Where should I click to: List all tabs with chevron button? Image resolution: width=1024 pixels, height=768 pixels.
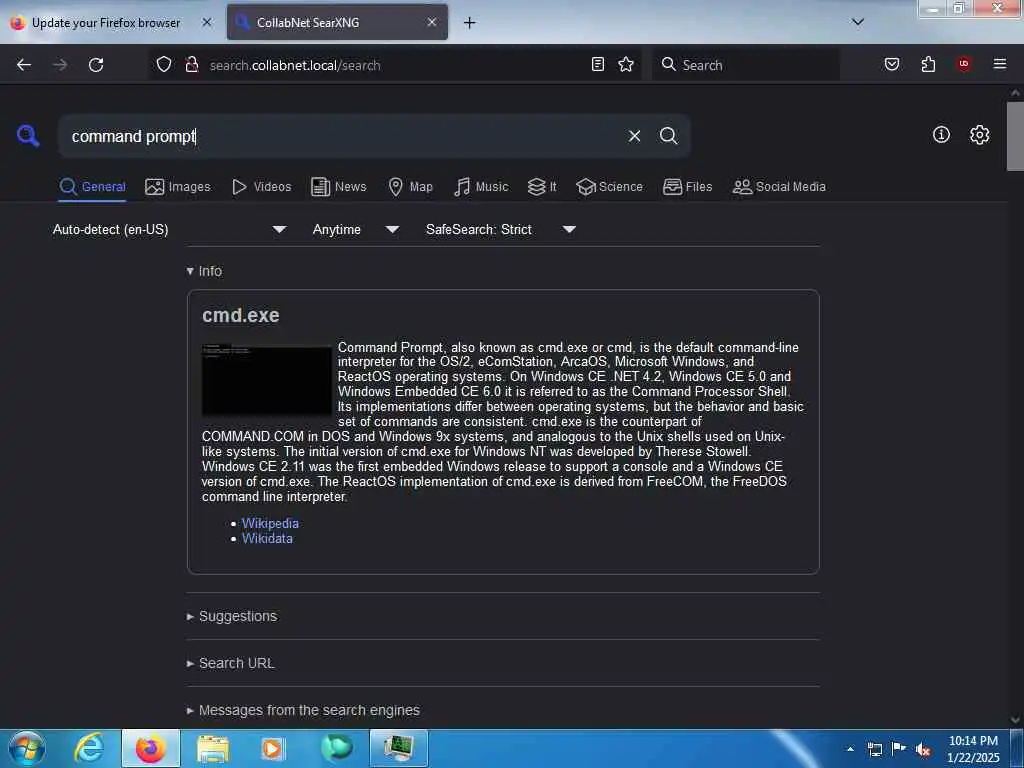click(x=858, y=22)
